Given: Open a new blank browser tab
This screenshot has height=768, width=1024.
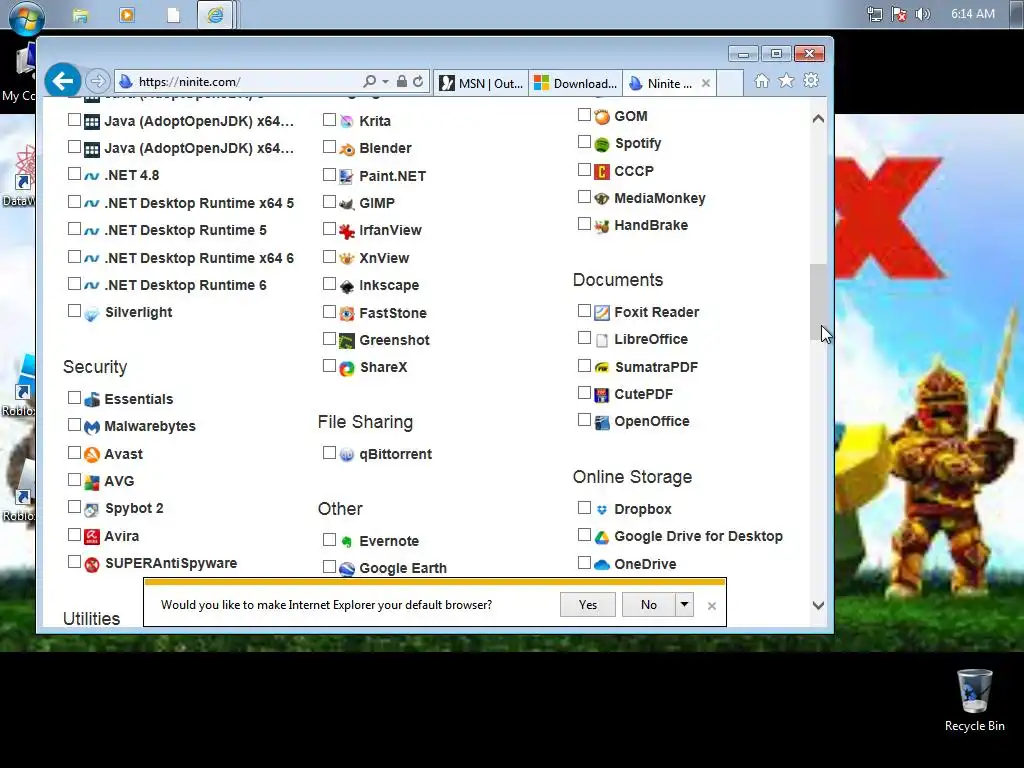Looking at the screenshot, I should click(730, 84).
